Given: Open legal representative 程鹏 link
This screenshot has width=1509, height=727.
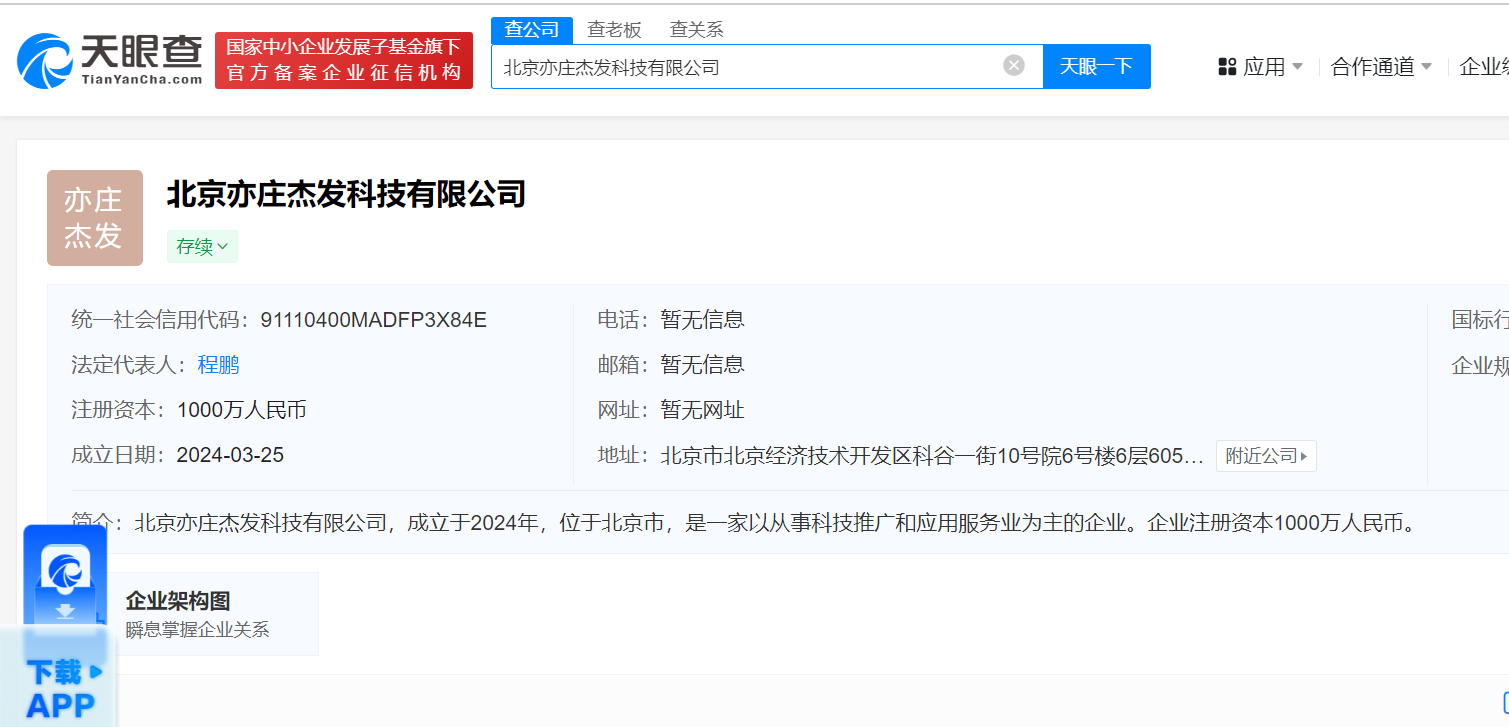Looking at the screenshot, I should click(218, 365).
